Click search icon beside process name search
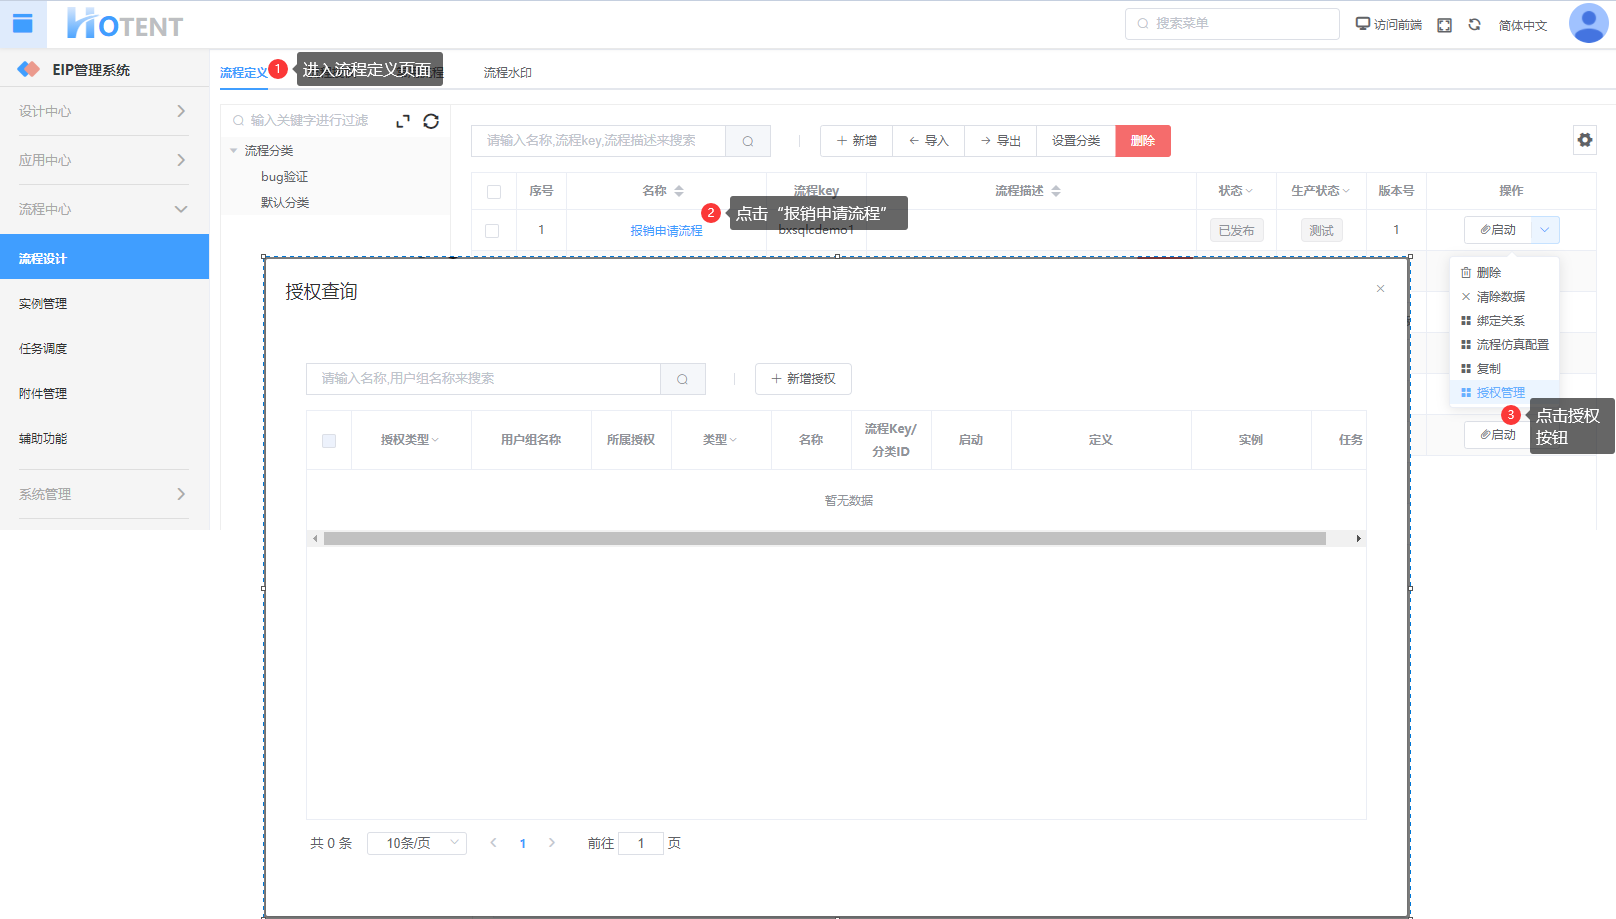This screenshot has height=919, width=1616. point(748,141)
